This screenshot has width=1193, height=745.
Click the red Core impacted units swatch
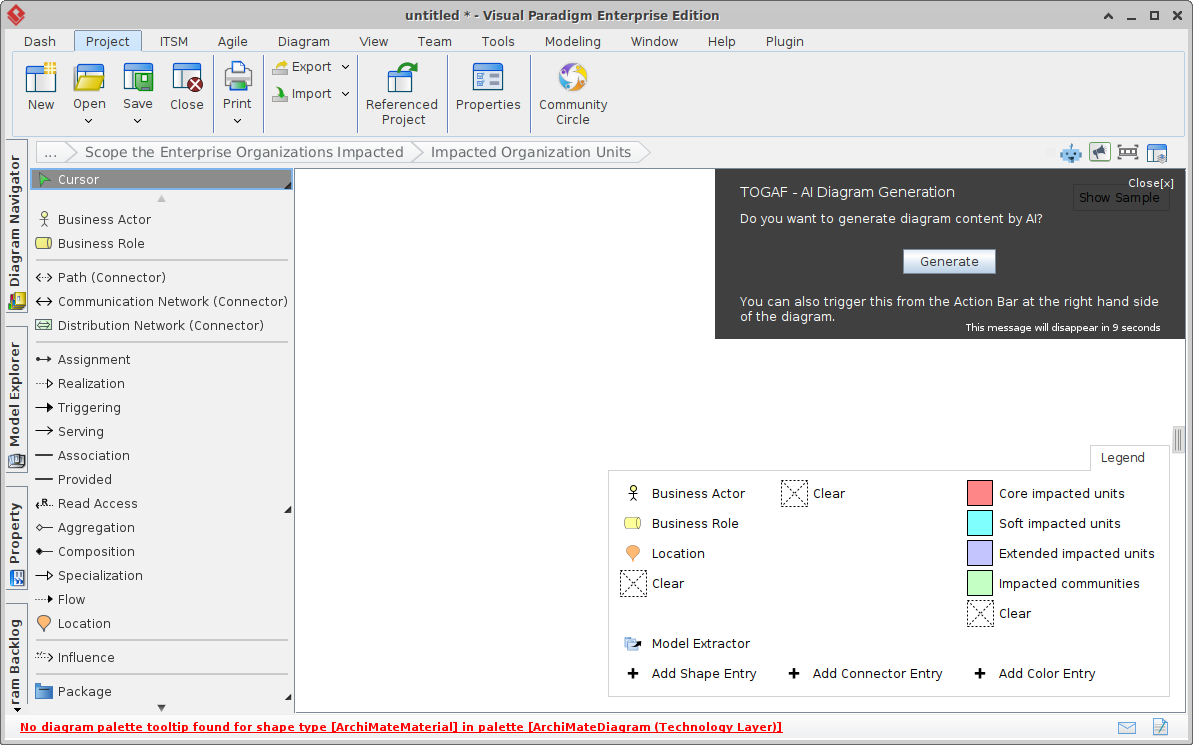(979, 492)
